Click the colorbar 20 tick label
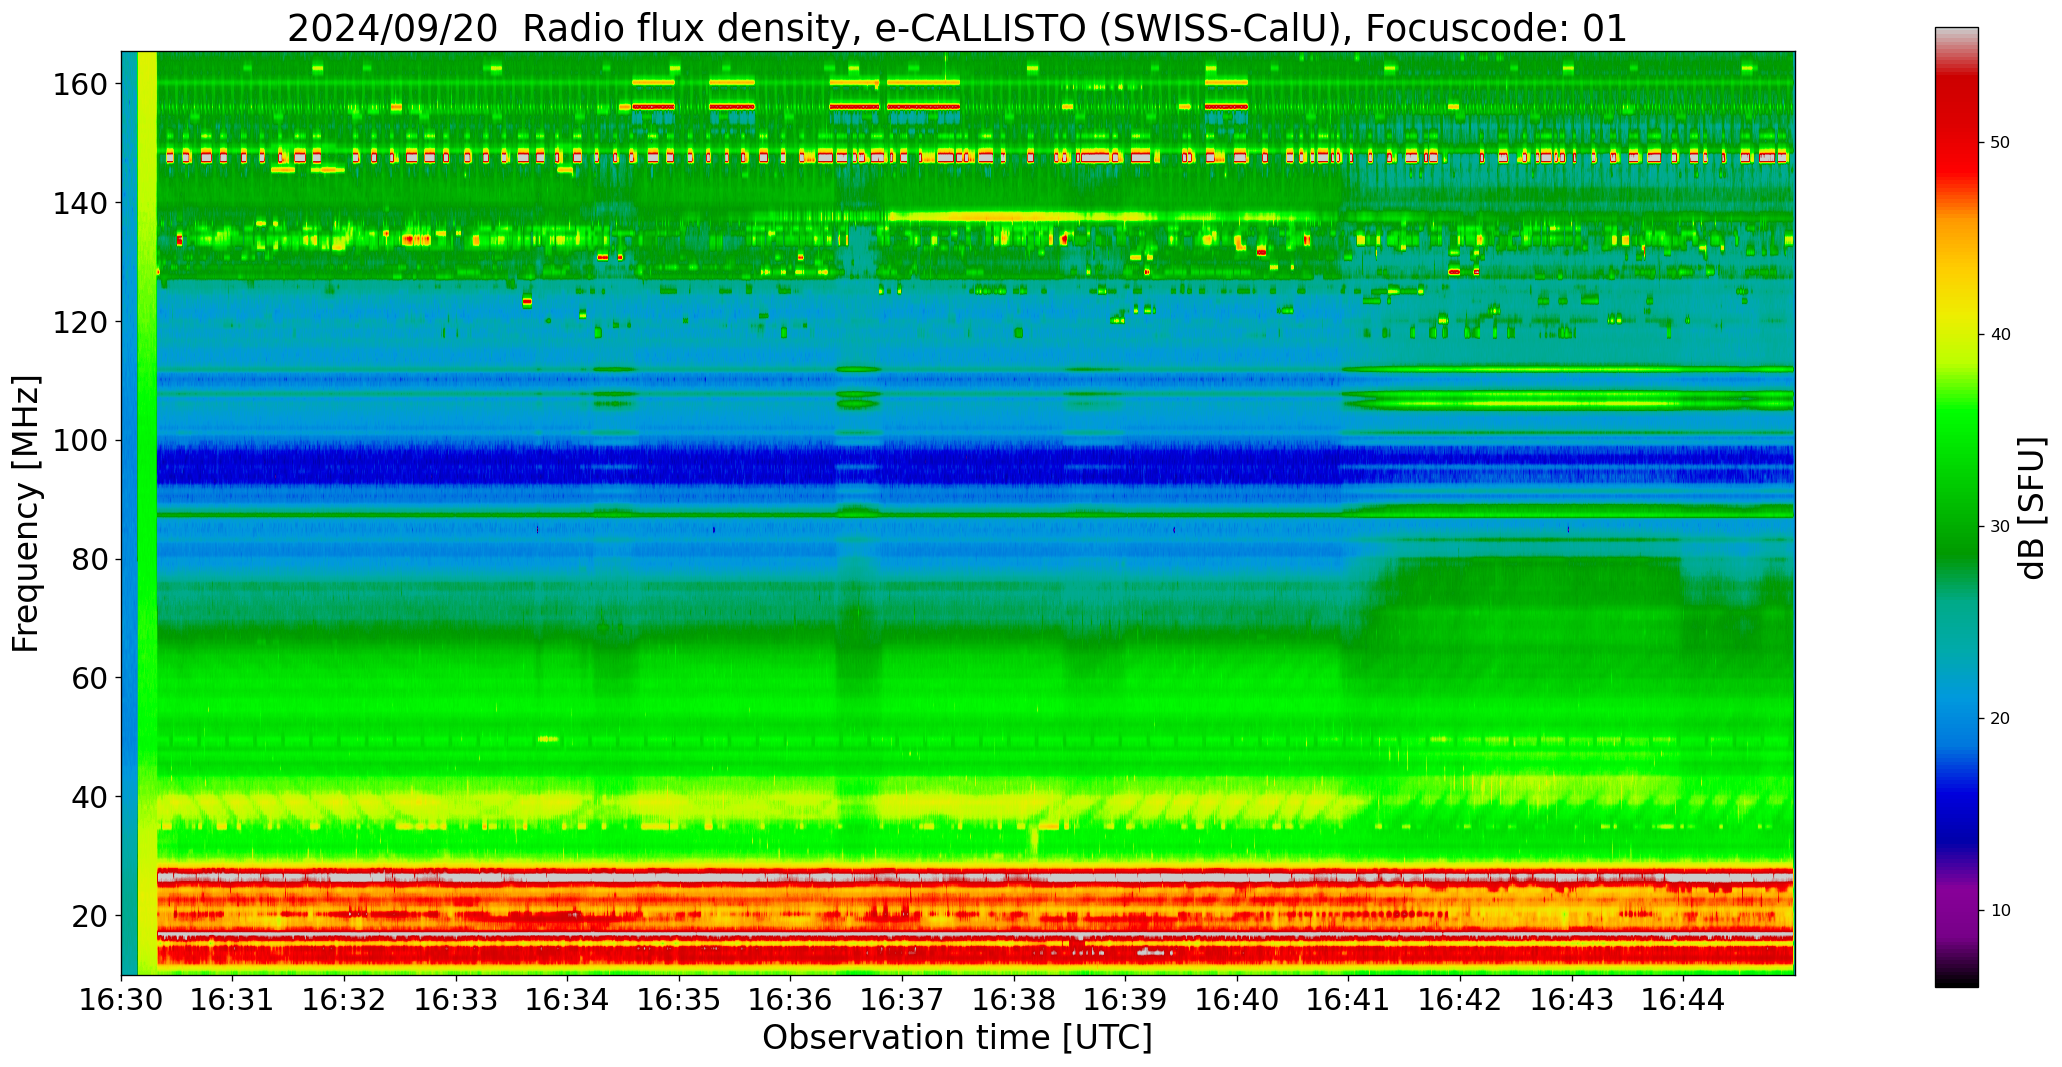Screen dimensions: 2062x1067 click(x=2000, y=719)
